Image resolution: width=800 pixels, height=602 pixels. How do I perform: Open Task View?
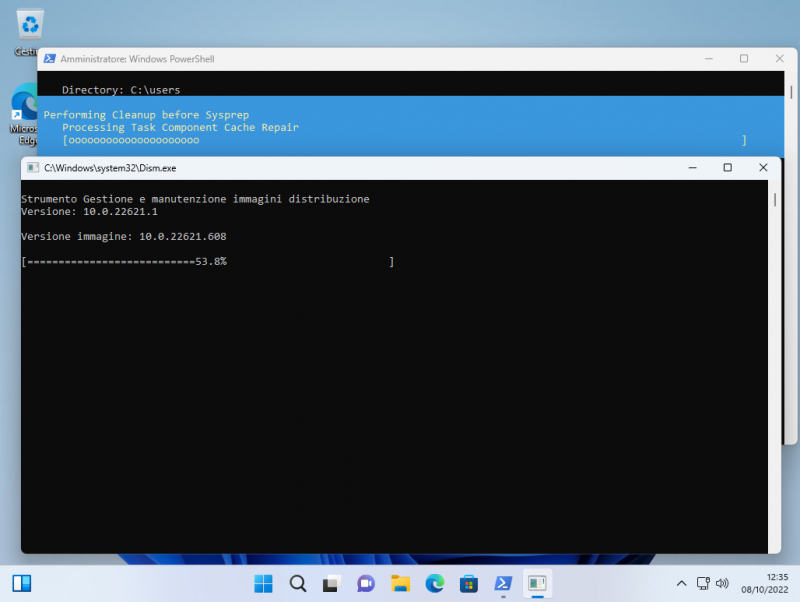[331, 583]
